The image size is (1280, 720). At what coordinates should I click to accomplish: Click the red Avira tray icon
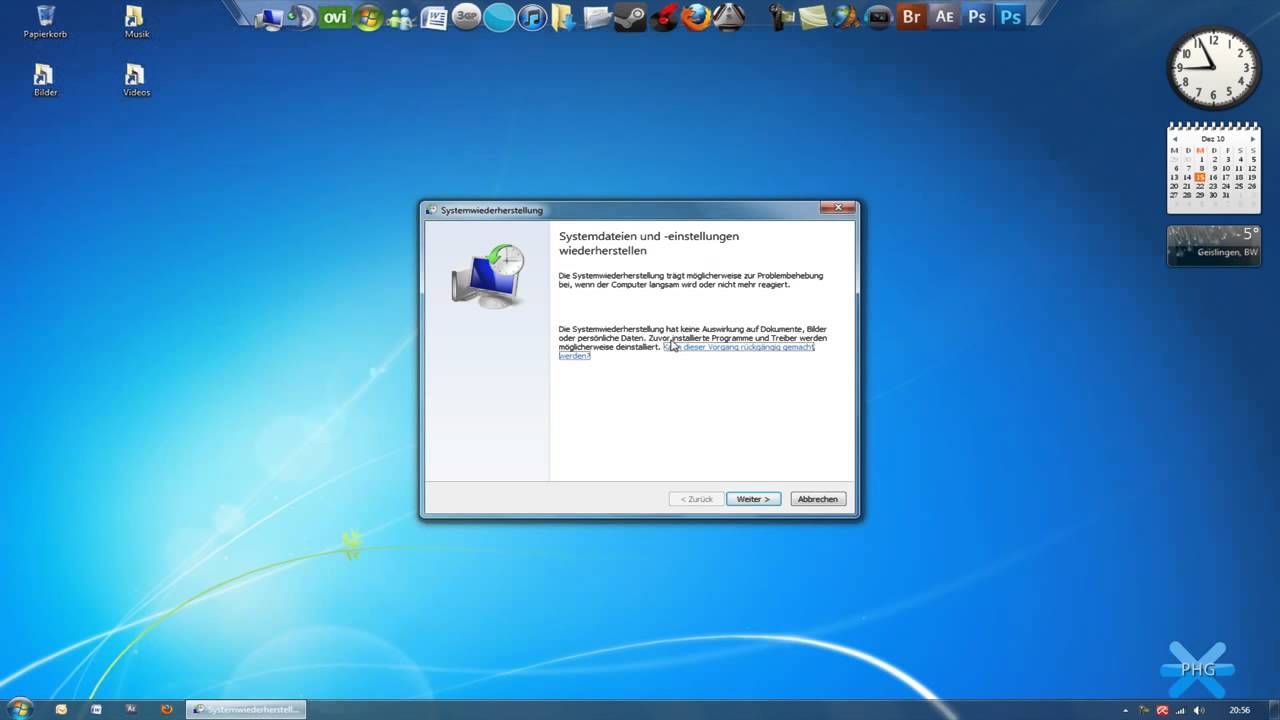click(1162, 710)
